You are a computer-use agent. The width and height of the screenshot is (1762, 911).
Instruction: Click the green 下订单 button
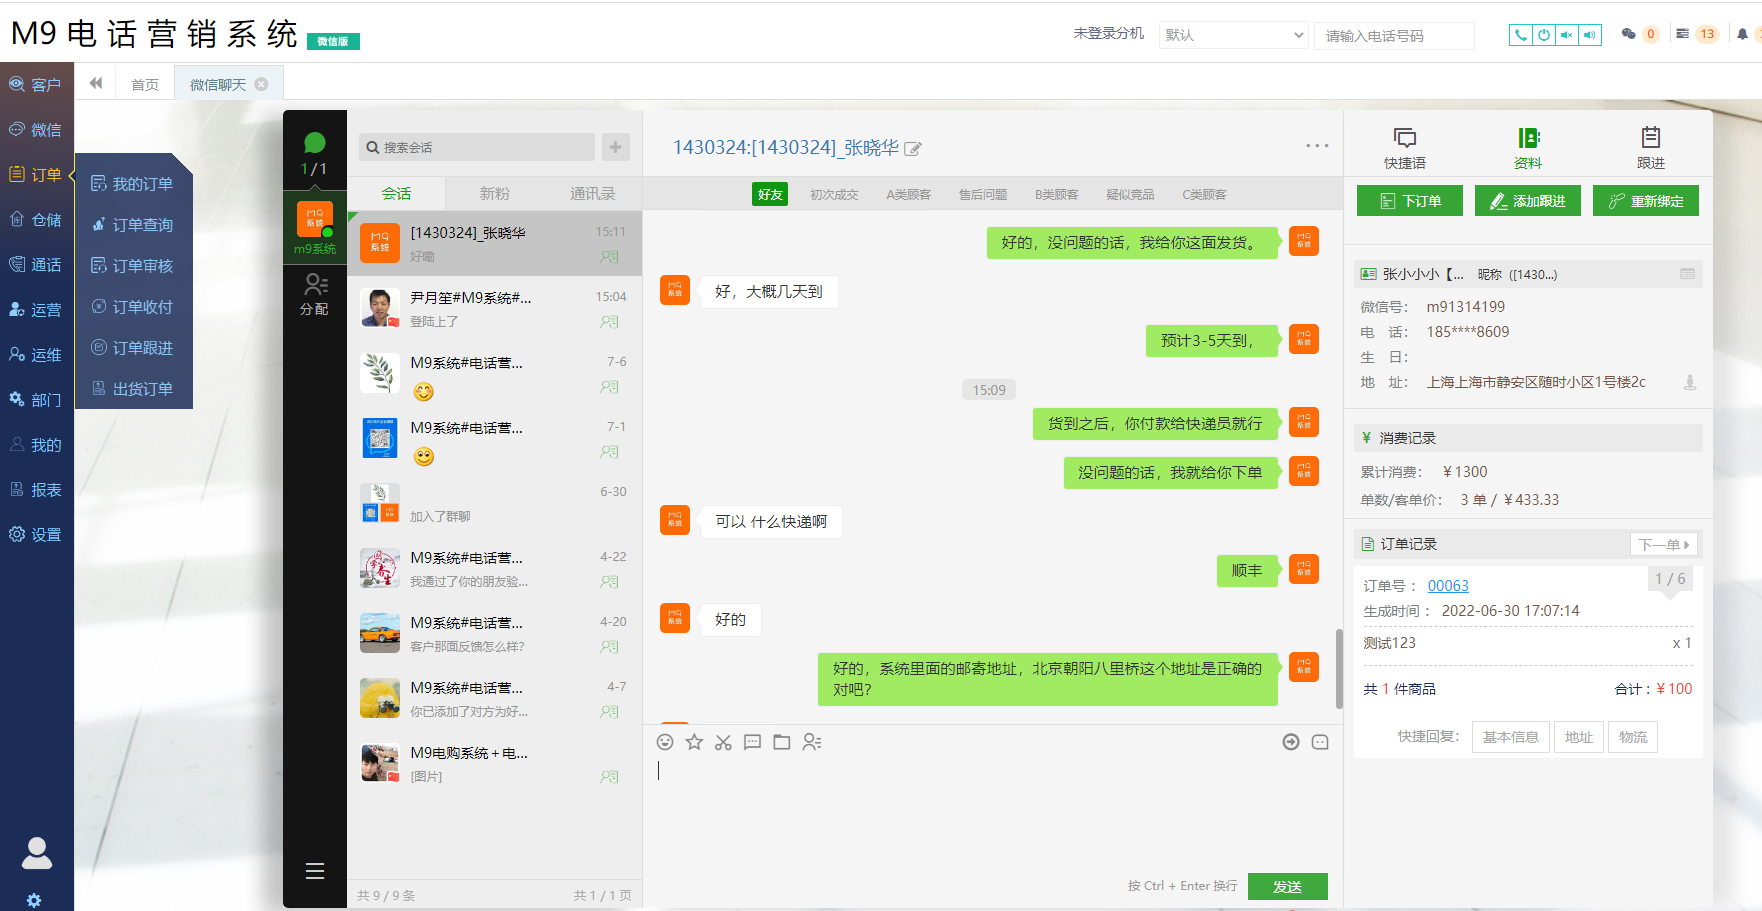point(1410,201)
